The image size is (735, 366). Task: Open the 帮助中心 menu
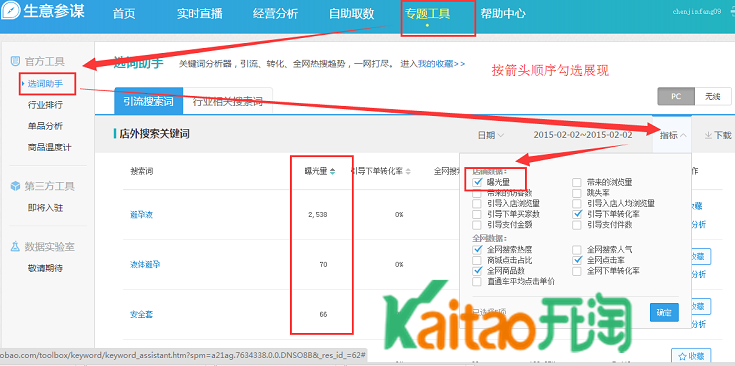point(503,14)
